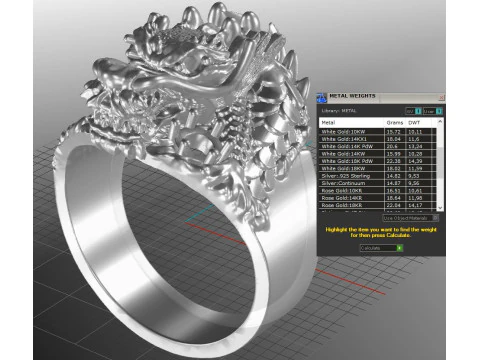Close the Metal Weights panel
Image resolution: width=480 pixels, height=360 pixels.
tap(441, 97)
